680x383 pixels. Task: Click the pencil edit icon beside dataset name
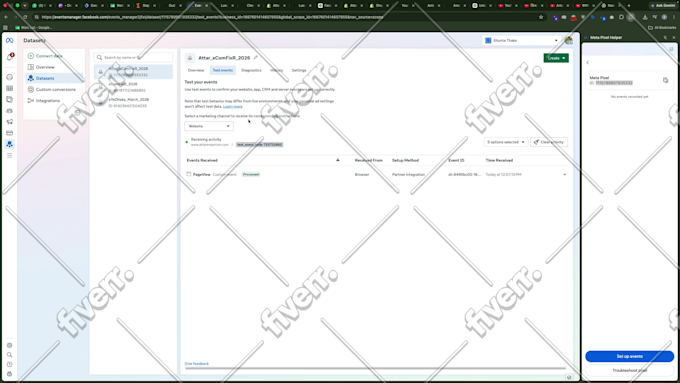[x=255, y=58]
